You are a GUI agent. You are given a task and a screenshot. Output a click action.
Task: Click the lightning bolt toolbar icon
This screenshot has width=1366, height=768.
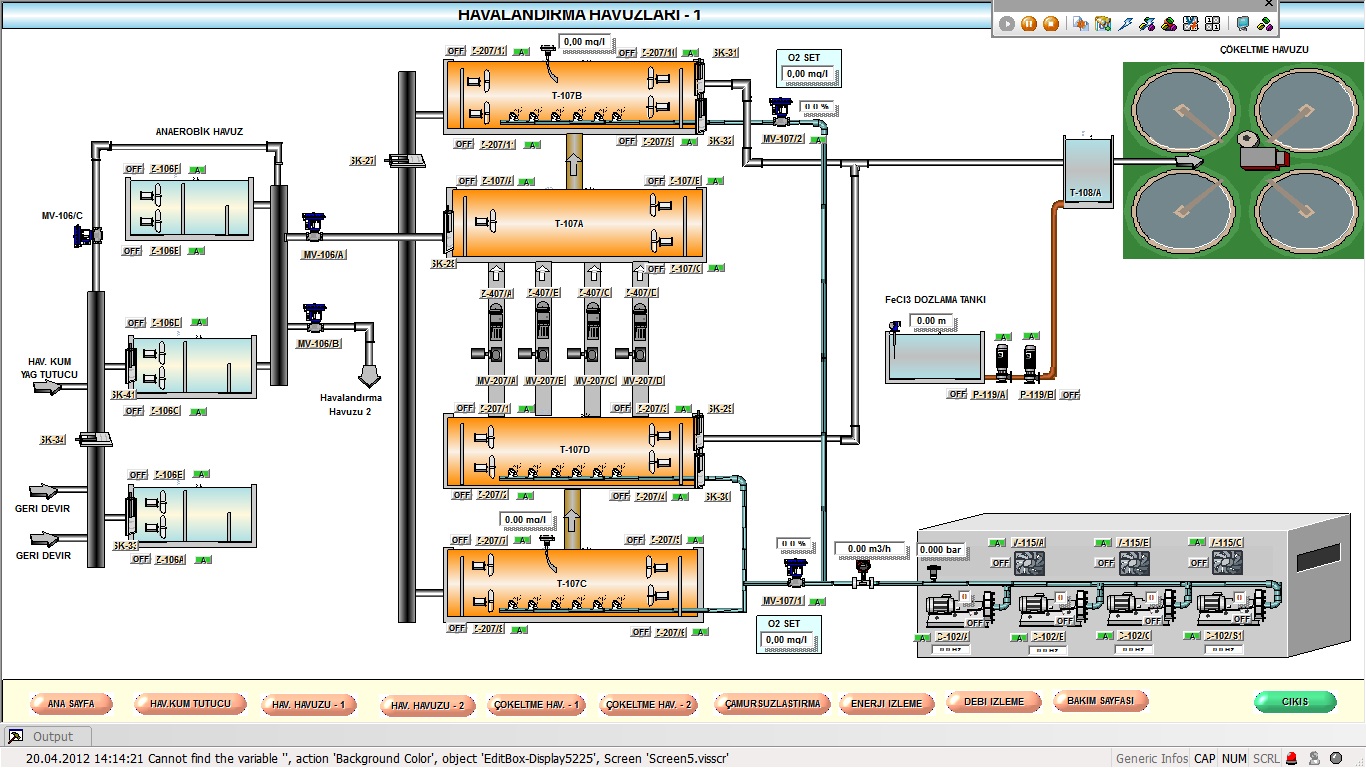[x=1125, y=24]
